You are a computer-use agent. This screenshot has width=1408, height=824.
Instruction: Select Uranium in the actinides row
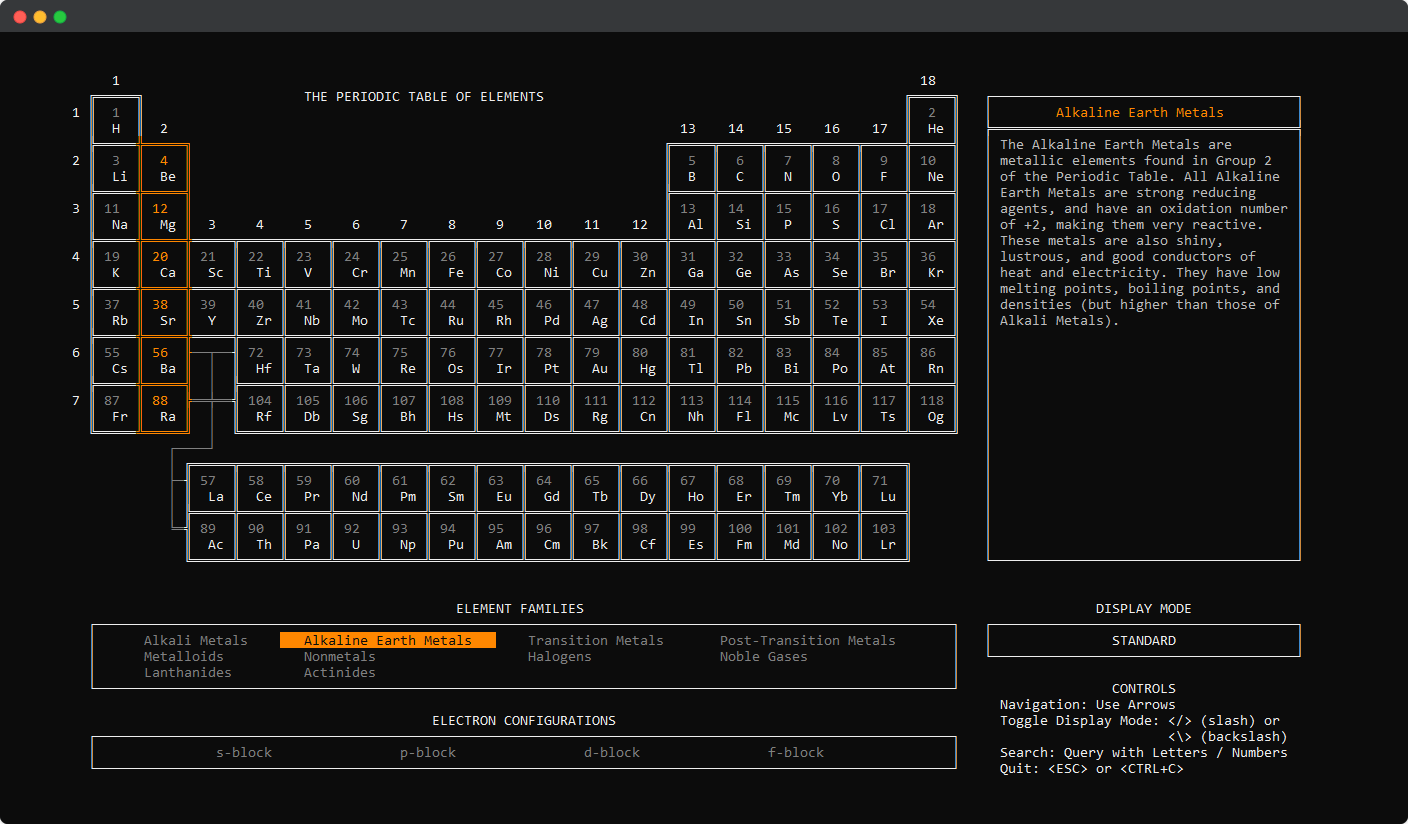pos(356,536)
